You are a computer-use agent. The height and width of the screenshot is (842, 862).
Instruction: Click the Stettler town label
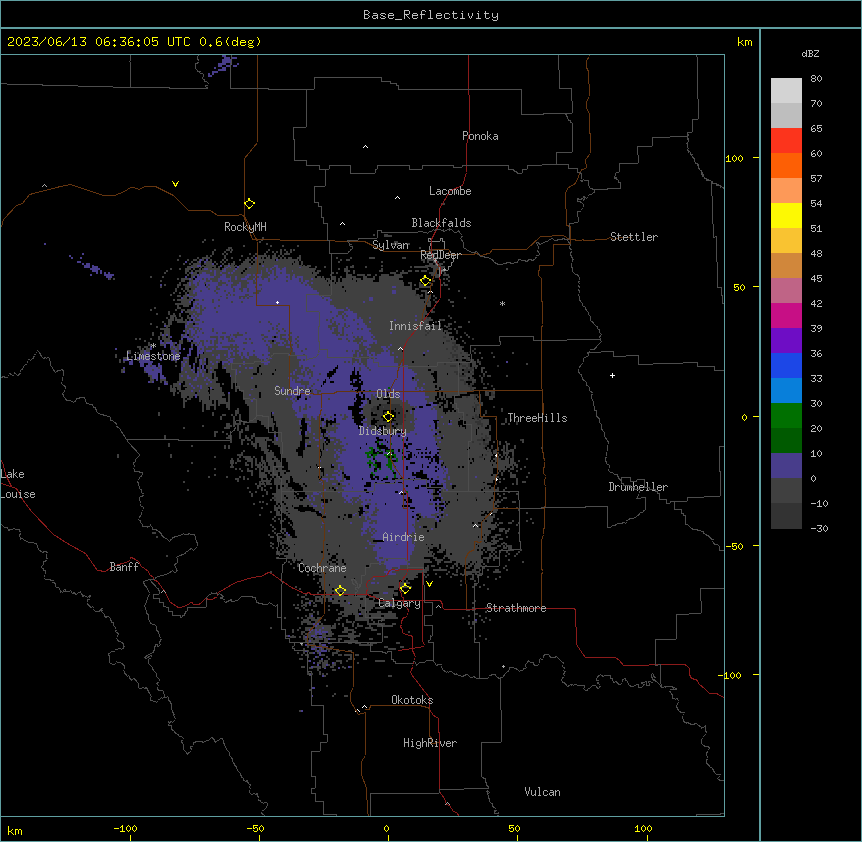pyautogui.click(x=634, y=237)
